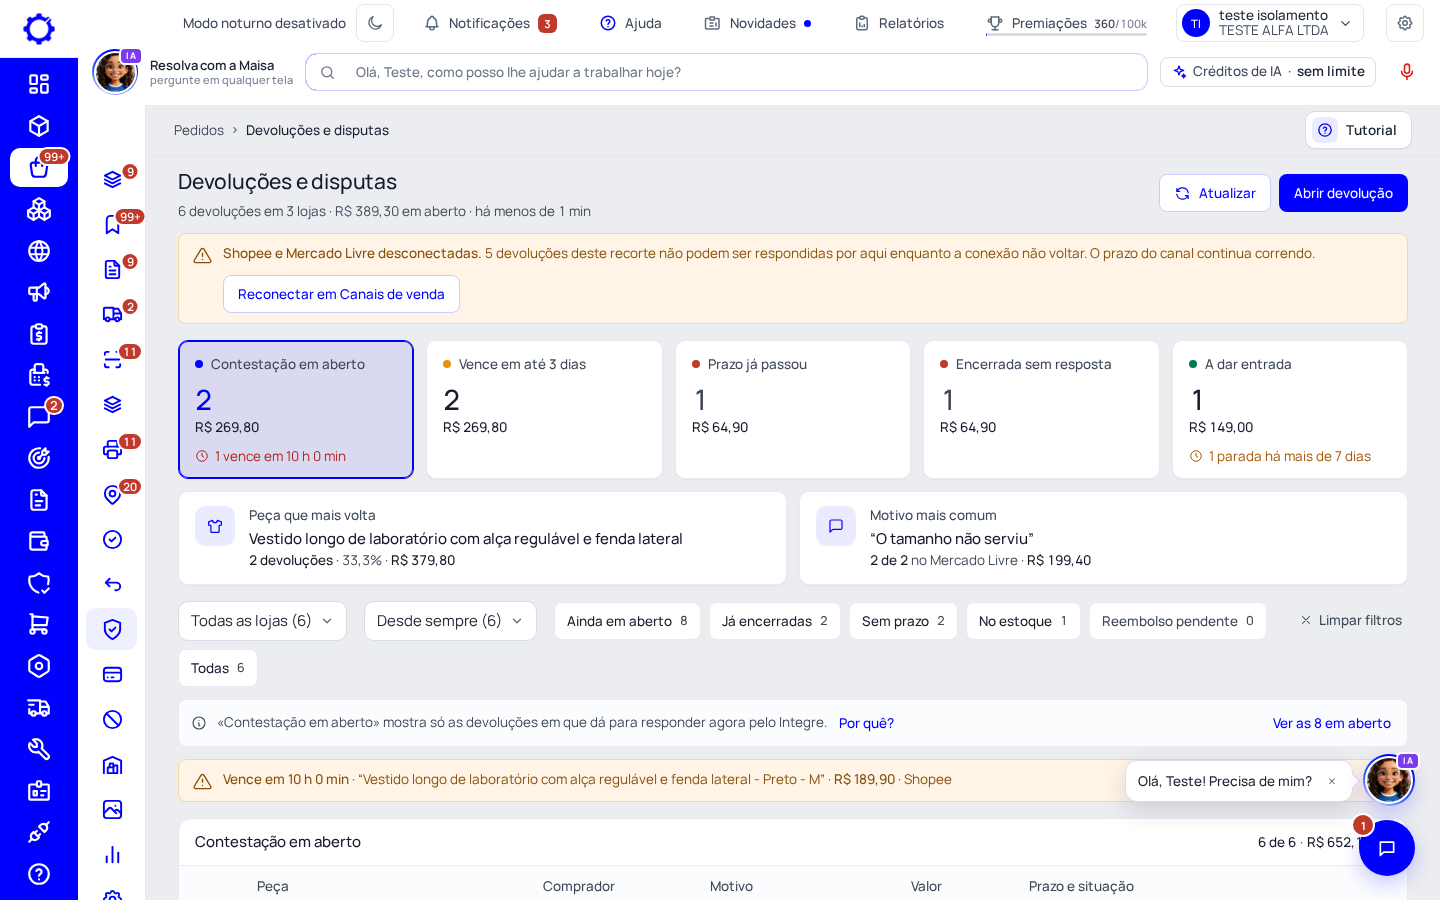The width and height of the screenshot is (1440, 900).
Task: Click 'Reconectar em Canais de venda'
Action: [341, 294]
